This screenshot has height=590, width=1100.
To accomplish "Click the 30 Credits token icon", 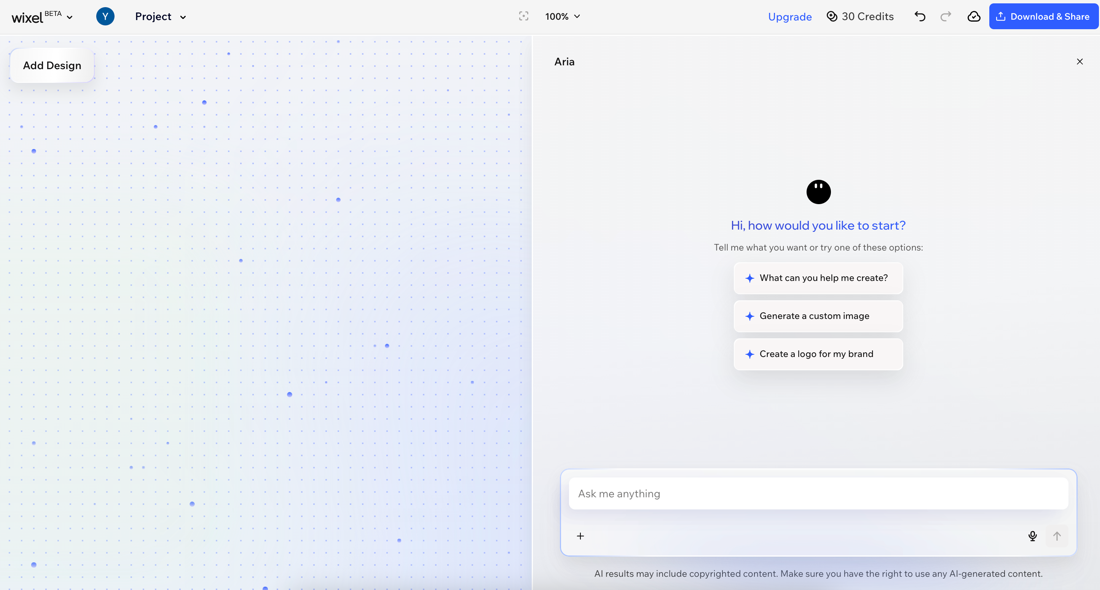I will coord(830,16).
